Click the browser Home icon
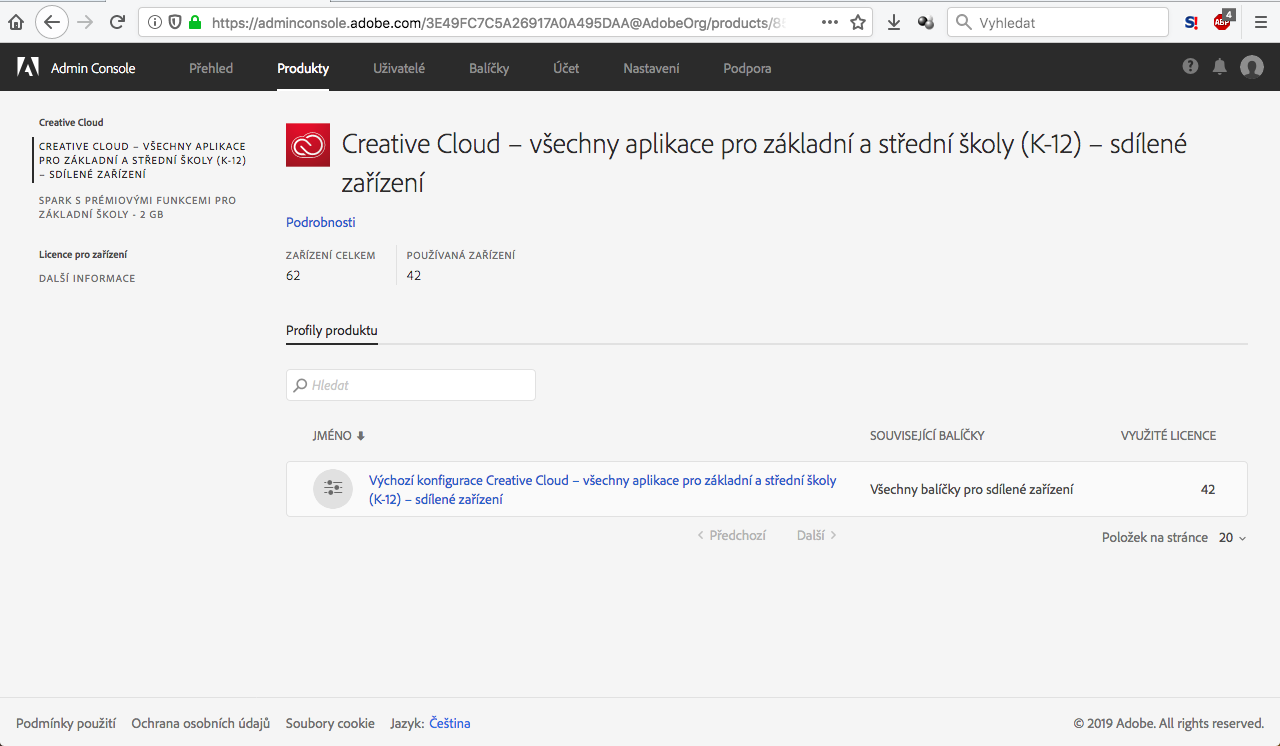Image resolution: width=1280 pixels, height=746 pixels. pyautogui.click(x=15, y=22)
